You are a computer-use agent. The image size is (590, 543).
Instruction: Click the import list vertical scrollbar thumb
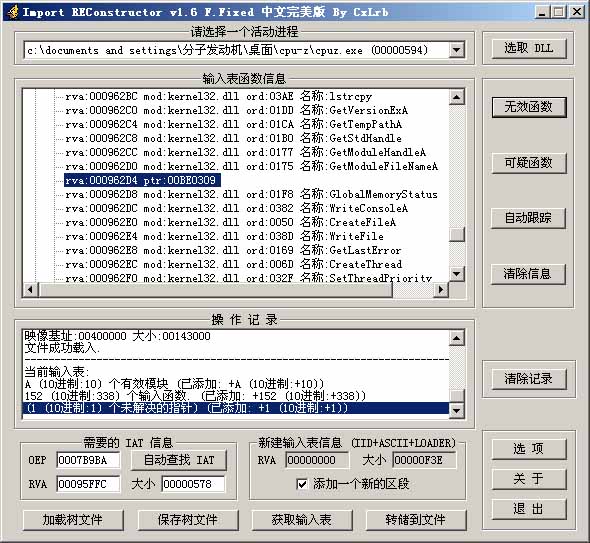coord(457,234)
